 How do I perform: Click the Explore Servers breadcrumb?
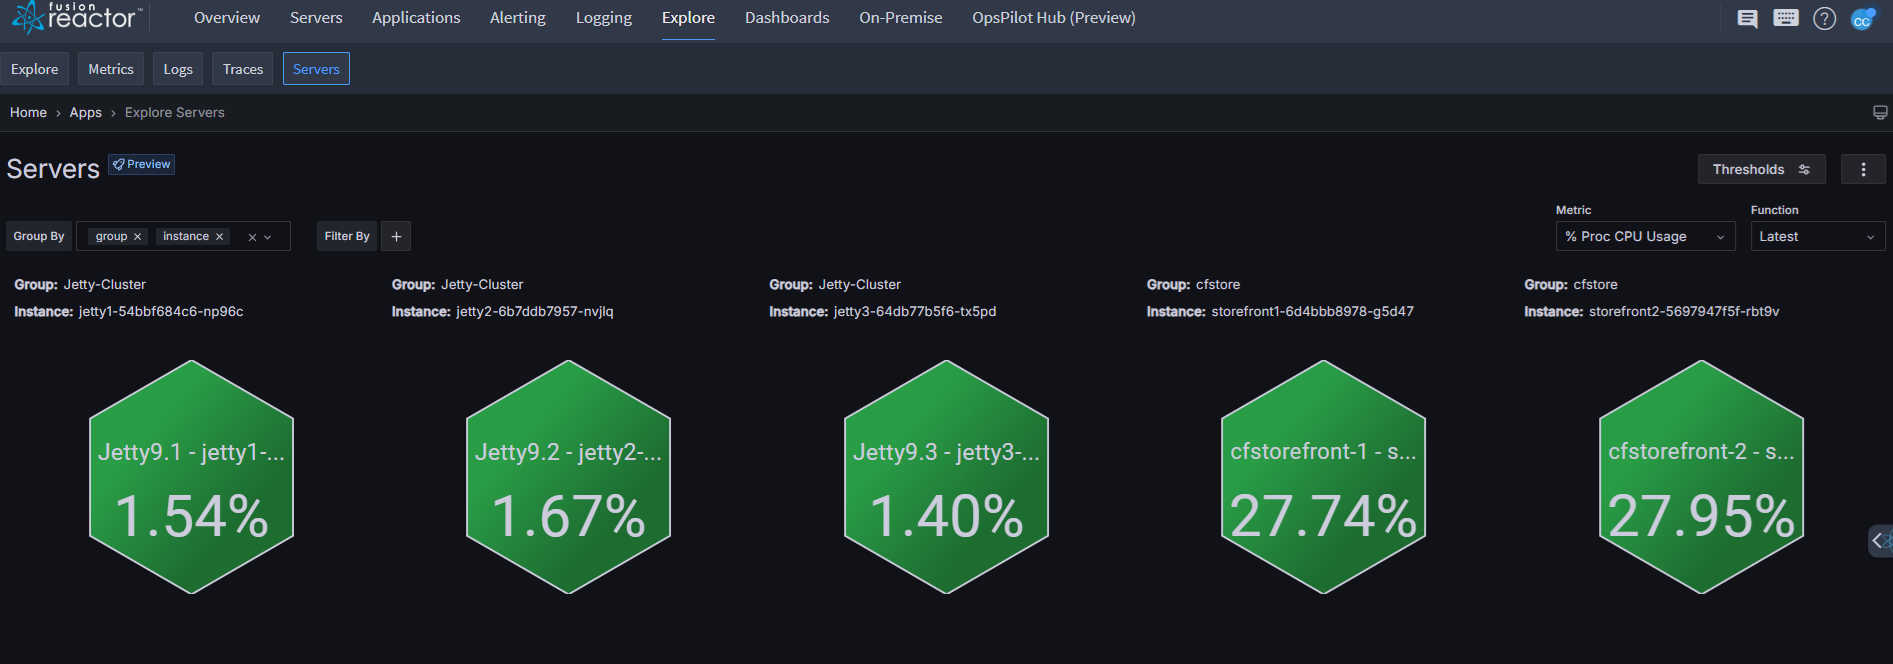tap(175, 112)
